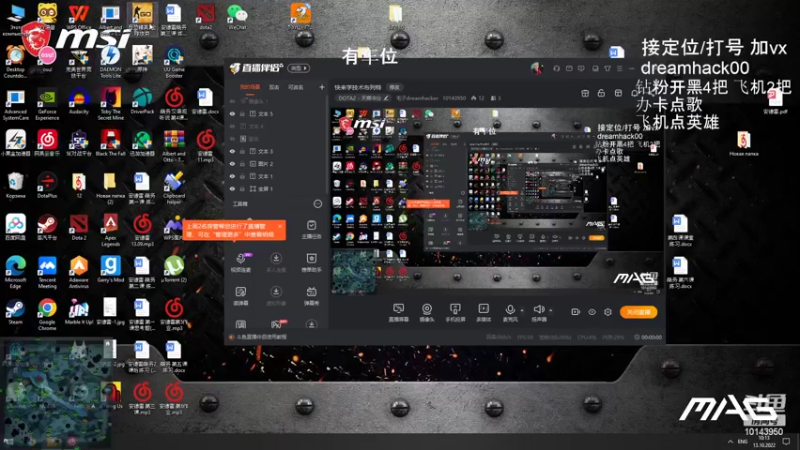Toggle visibility of the 文本 5 source
This screenshot has width=800, height=450.
pyautogui.click(x=233, y=114)
